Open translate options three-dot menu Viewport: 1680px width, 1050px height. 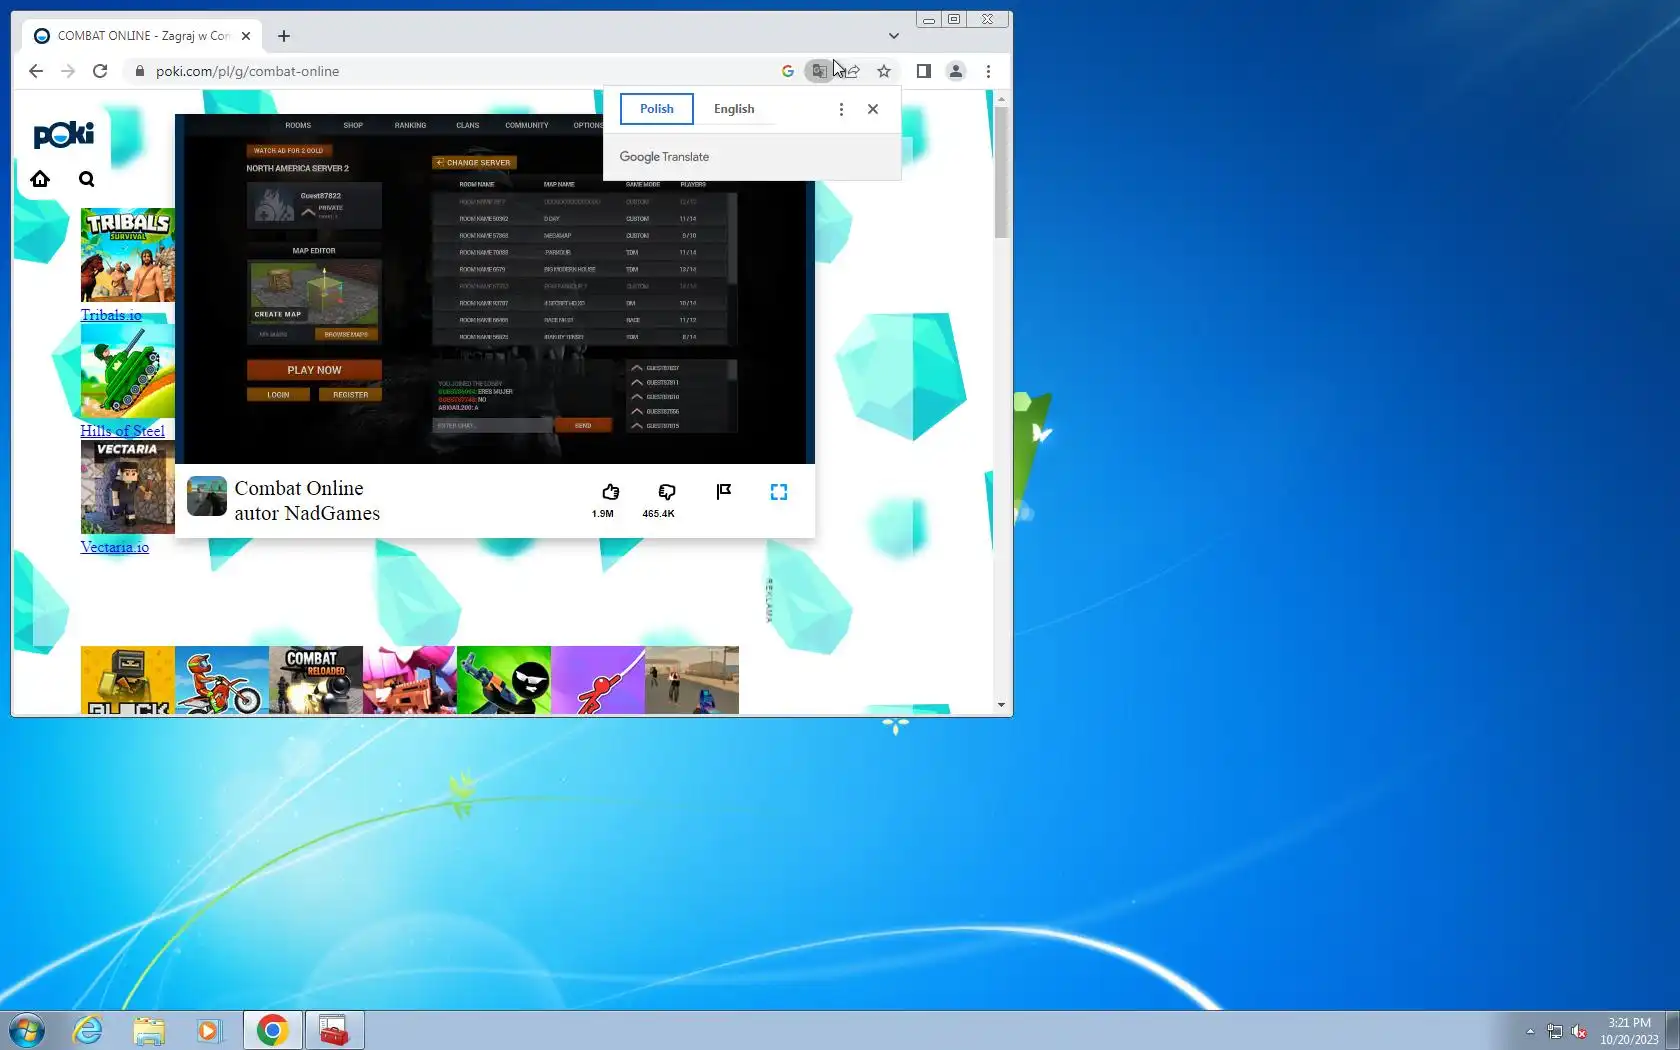tap(841, 109)
